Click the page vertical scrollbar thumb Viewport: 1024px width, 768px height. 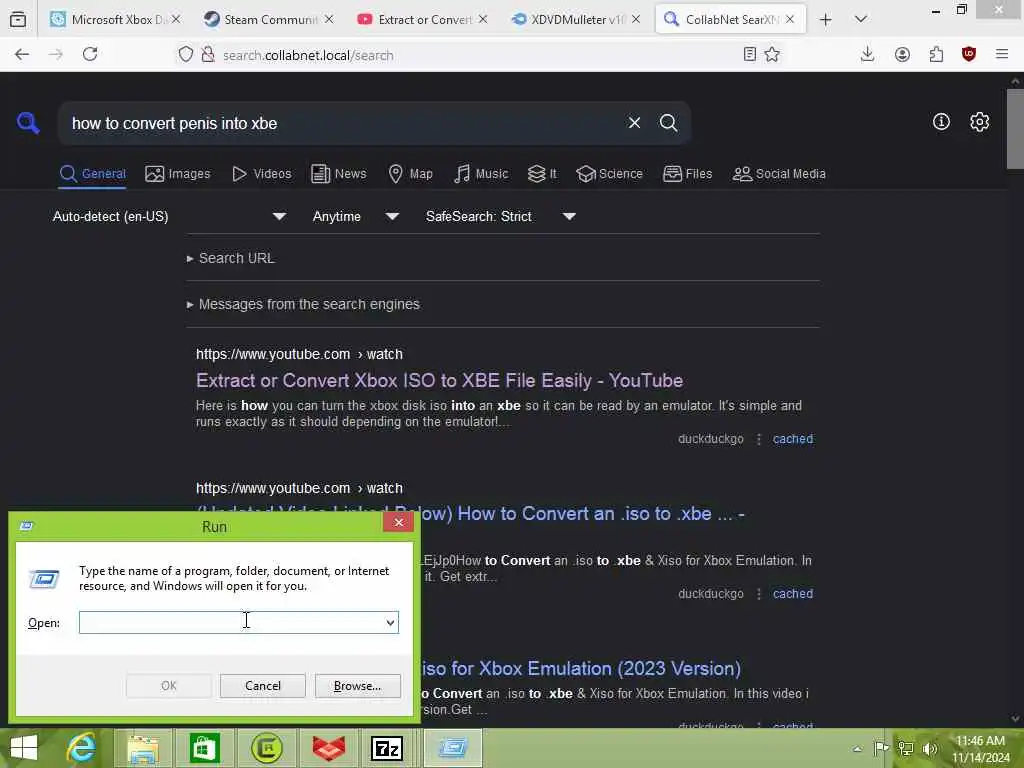tap(1015, 128)
